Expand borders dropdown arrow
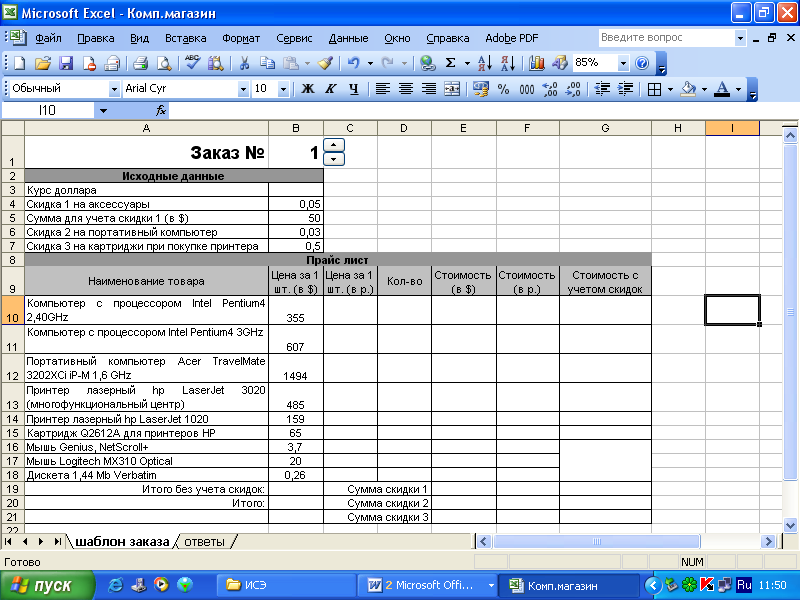Screen dimensions: 800x600 670,89
